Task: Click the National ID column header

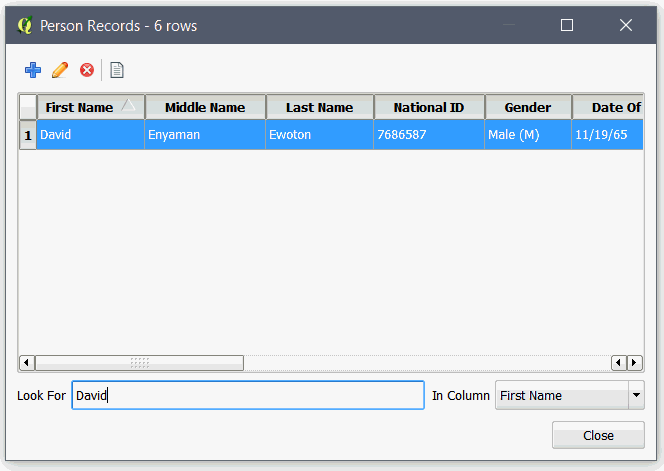Action: coord(429,107)
